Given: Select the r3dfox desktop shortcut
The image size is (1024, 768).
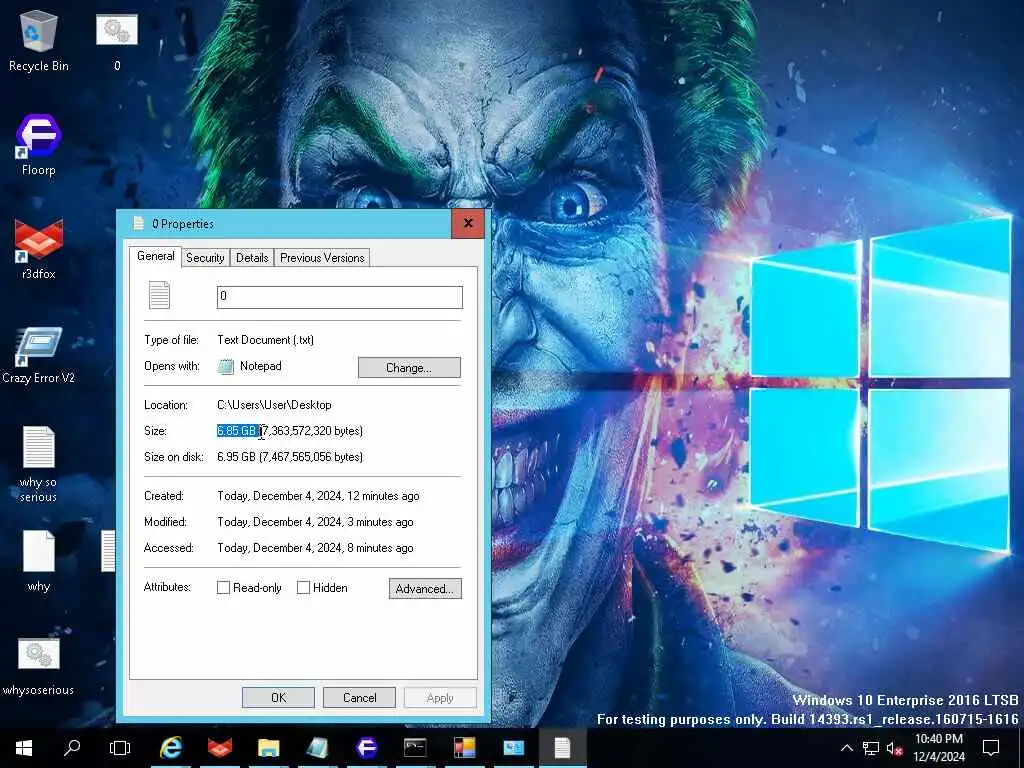Looking at the screenshot, I should point(39,249).
